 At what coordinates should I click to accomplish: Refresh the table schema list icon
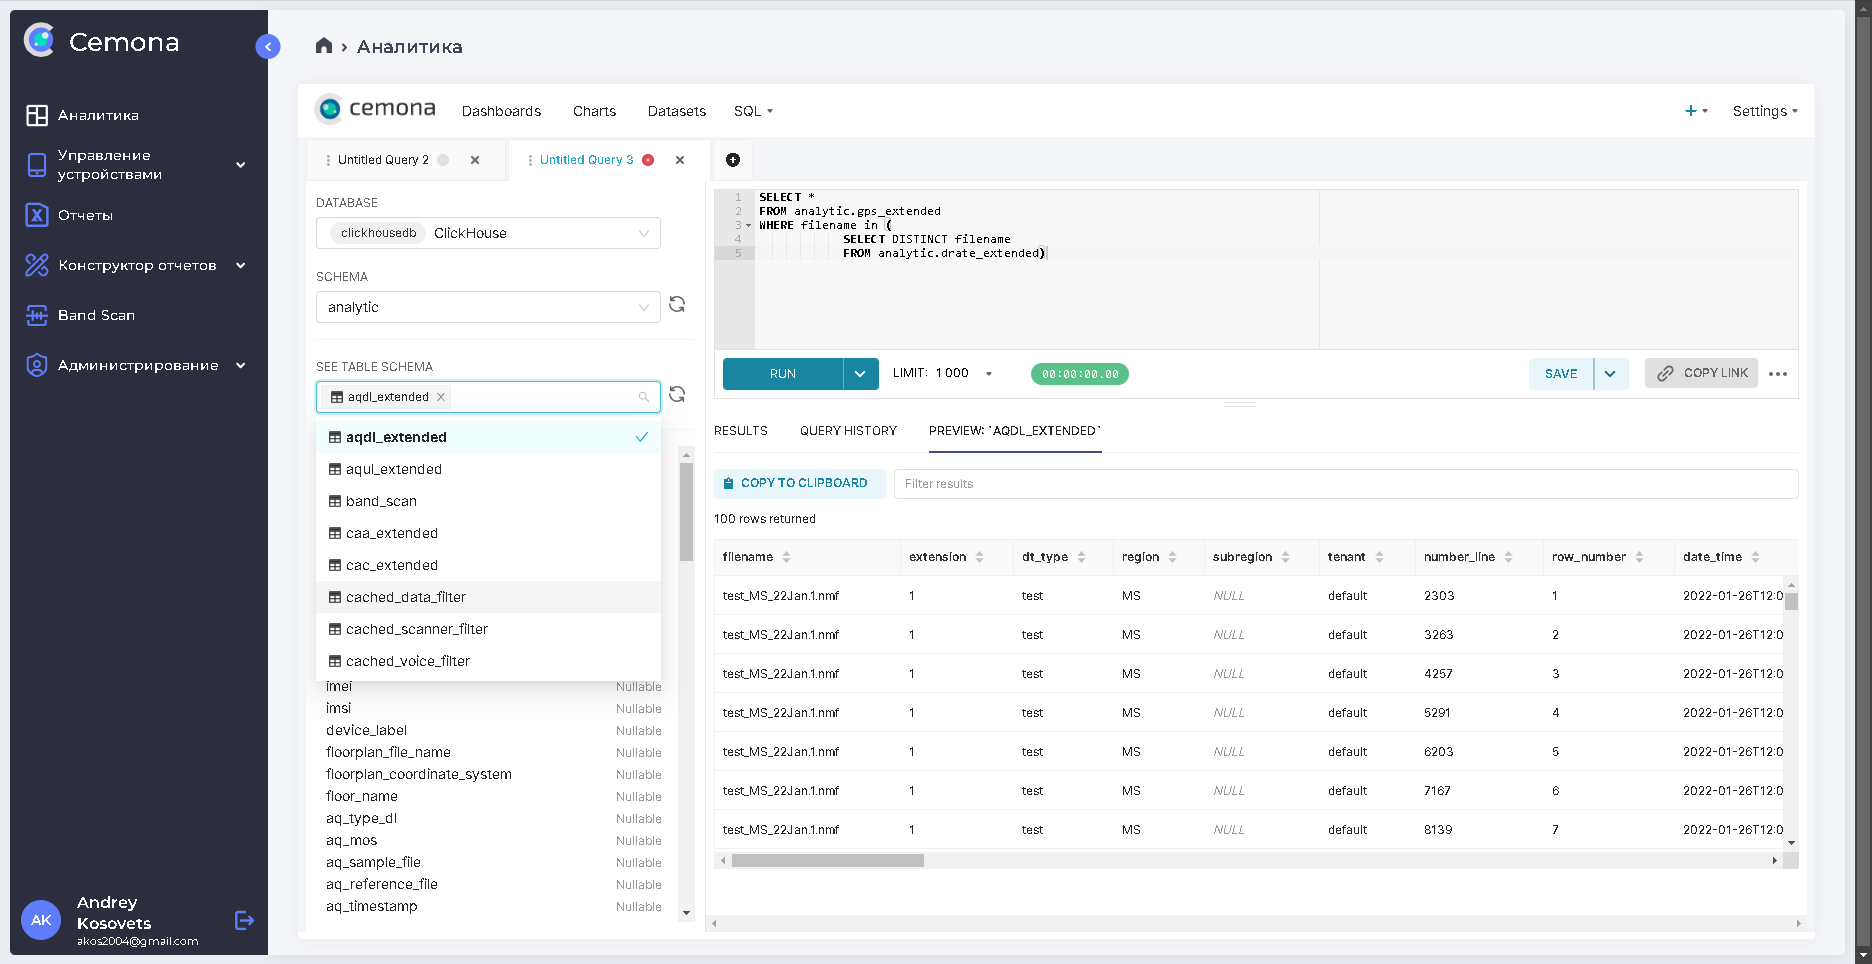(x=677, y=395)
